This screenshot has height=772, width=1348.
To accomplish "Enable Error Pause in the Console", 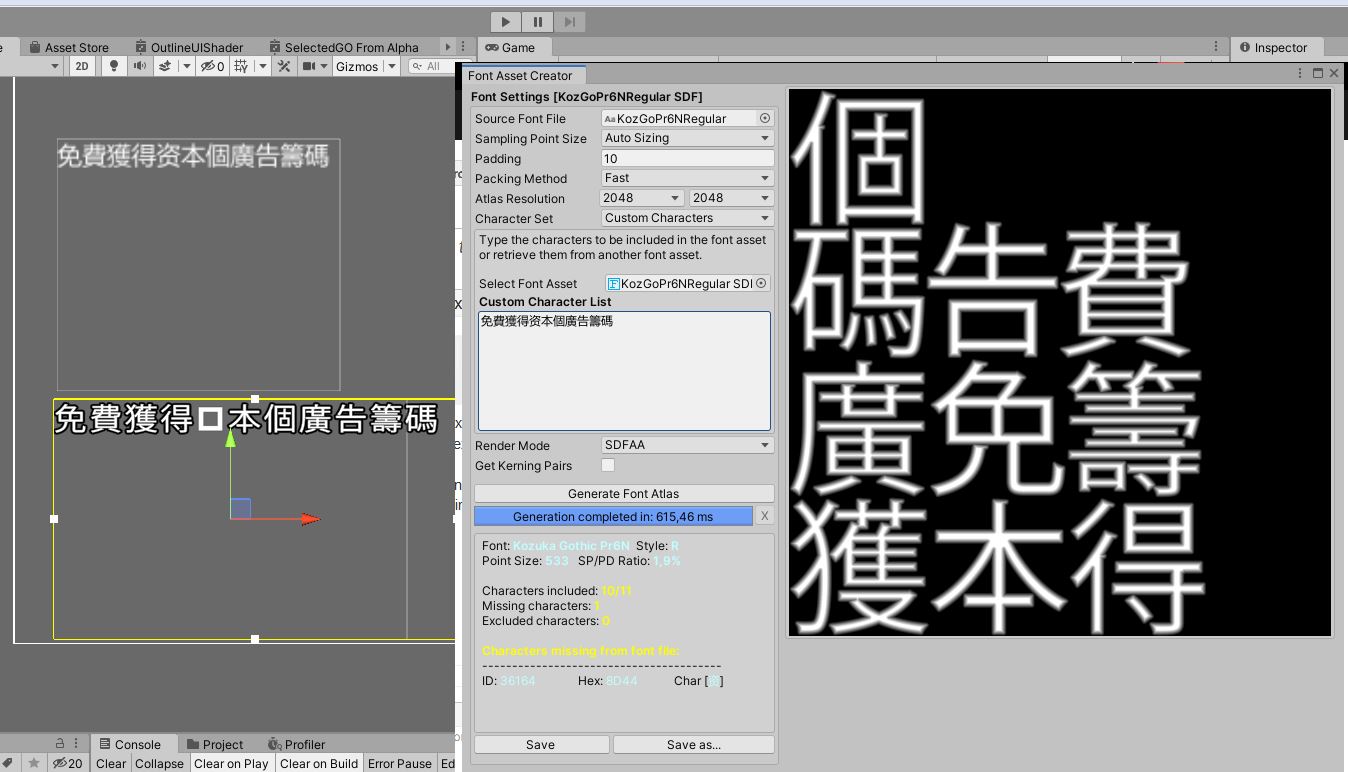I will (x=399, y=763).
